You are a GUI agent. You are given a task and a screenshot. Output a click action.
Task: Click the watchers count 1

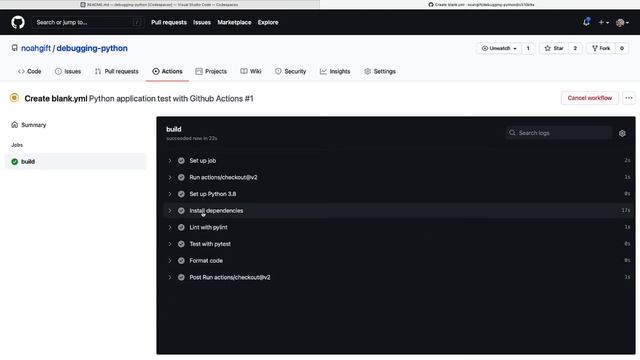click(528, 48)
